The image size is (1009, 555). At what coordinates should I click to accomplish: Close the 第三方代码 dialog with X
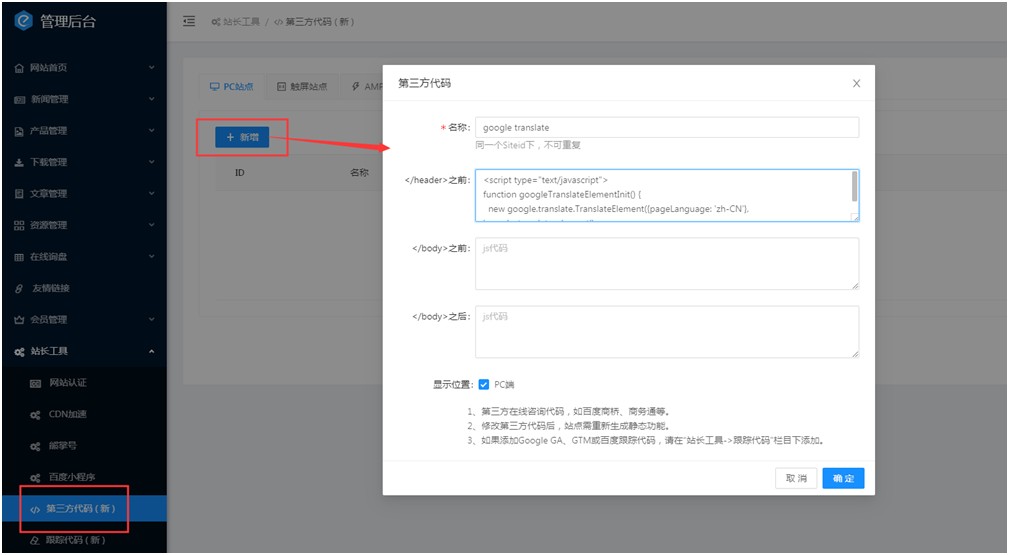point(856,83)
